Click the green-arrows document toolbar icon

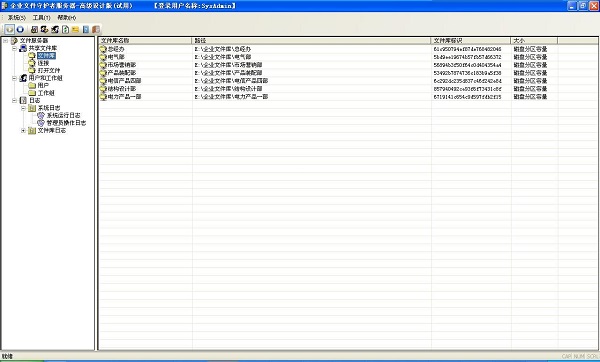pyautogui.click(x=65, y=29)
